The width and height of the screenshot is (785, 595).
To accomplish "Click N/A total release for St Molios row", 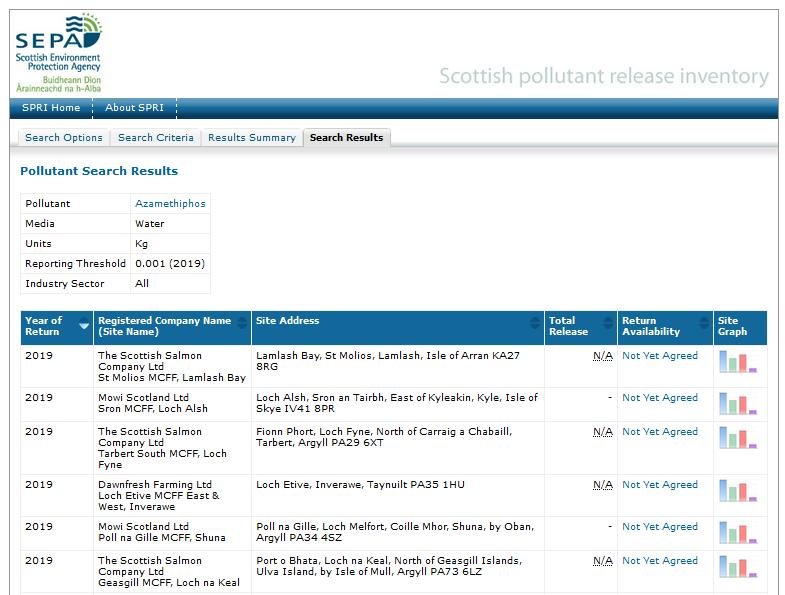I will [603, 356].
